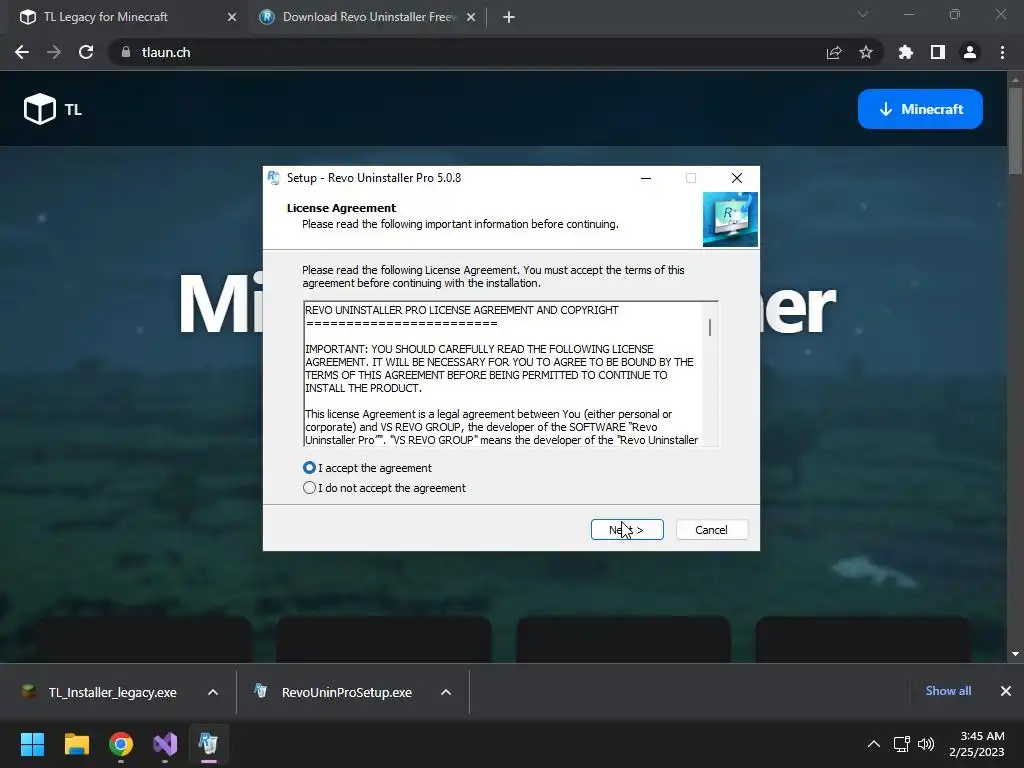Screen dimensions: 1024x768
Task: Click the page scrollbar down arrow
Action: 1015,654
